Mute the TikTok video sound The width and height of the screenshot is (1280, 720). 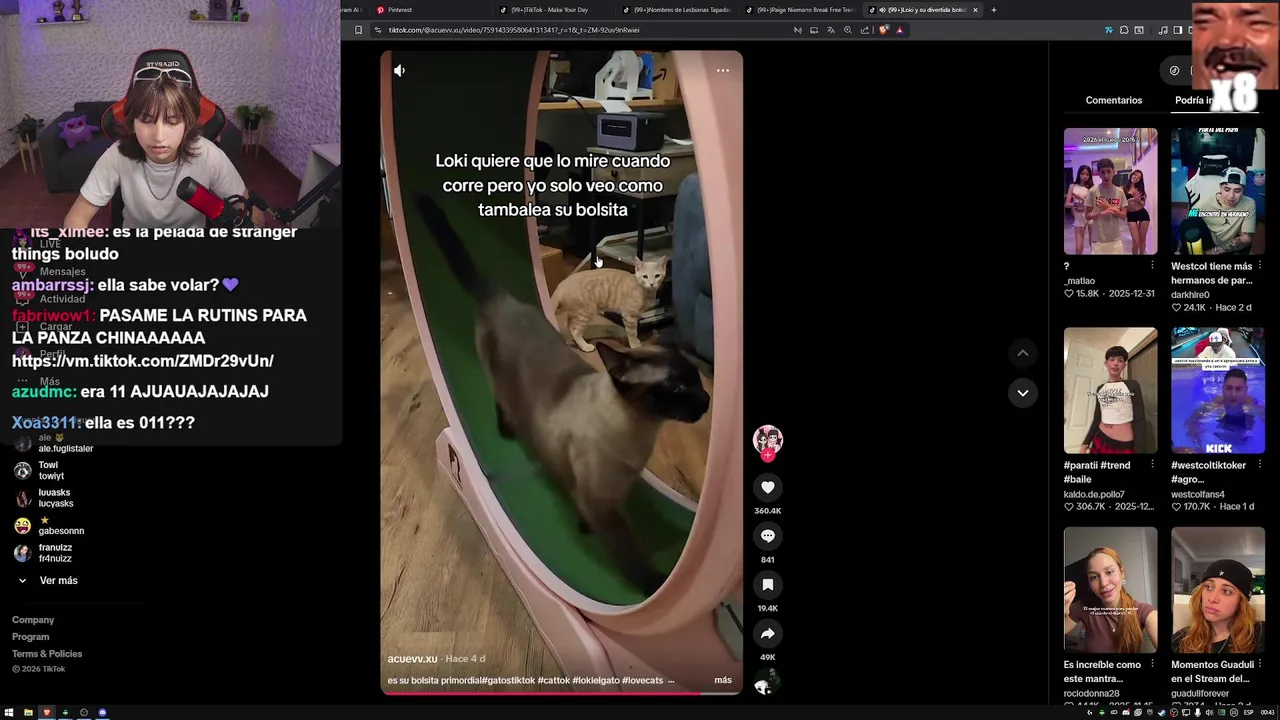pyautogui.click(x=399, y=70)
